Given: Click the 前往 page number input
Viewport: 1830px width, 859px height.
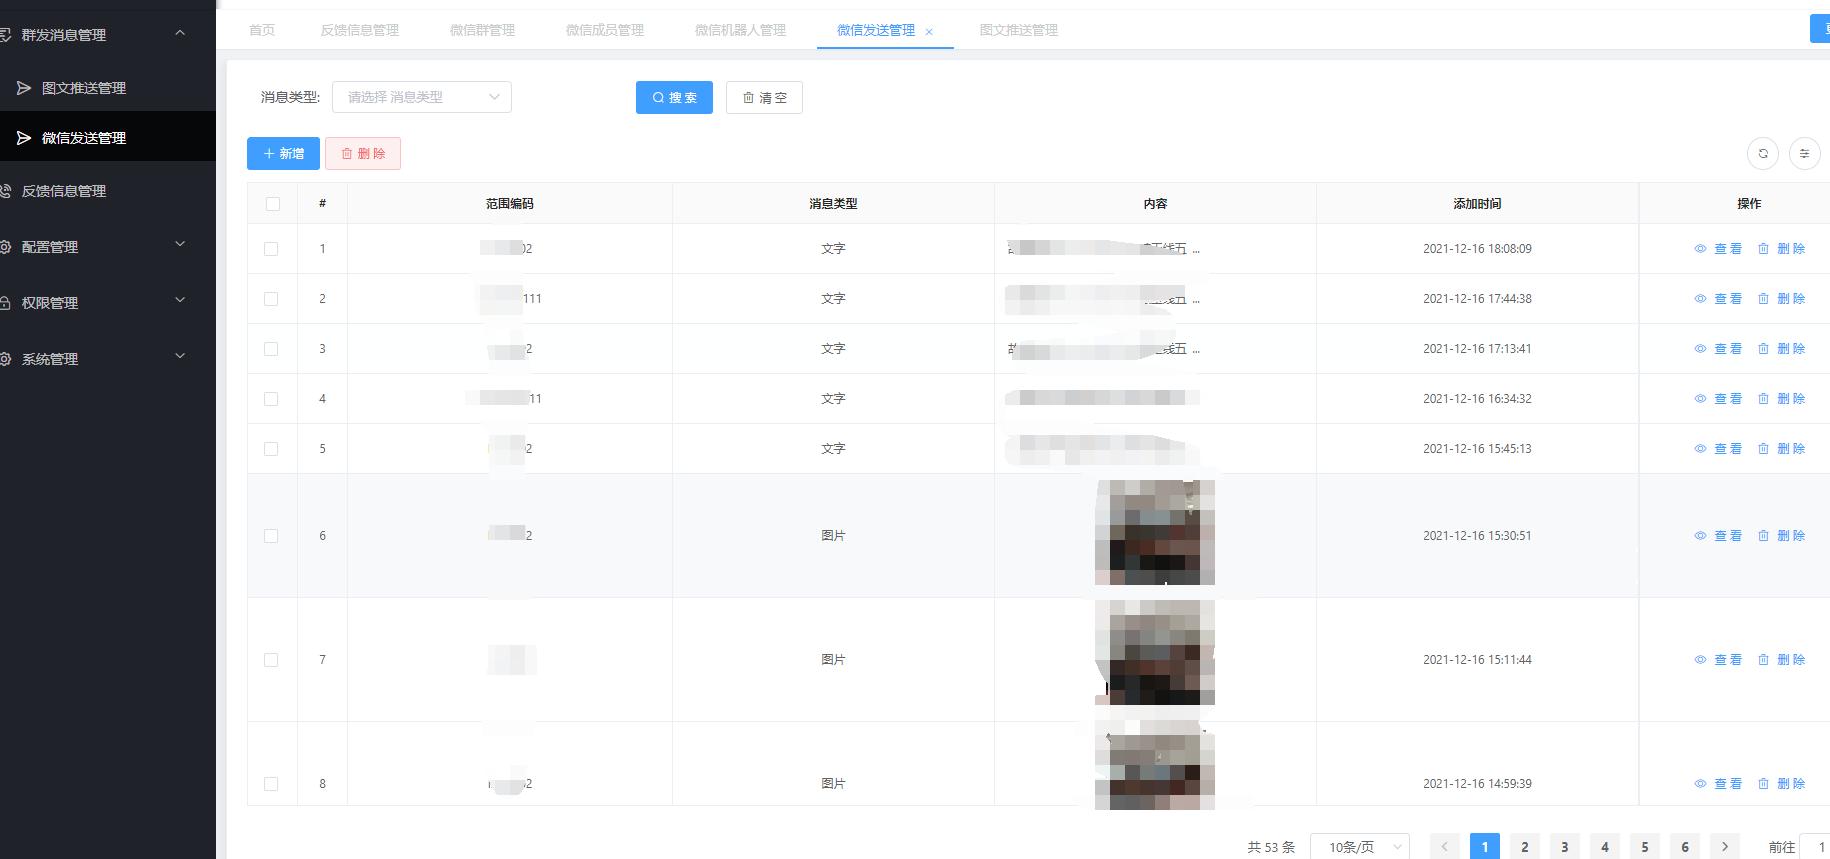Looking at the screenshot, I should pyautogui.click(x=1815, y=847).
